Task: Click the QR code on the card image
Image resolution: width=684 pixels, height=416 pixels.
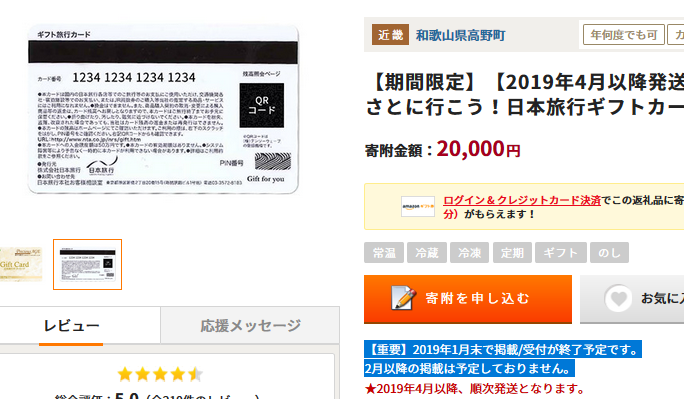Action: click(x=262, y=105)
